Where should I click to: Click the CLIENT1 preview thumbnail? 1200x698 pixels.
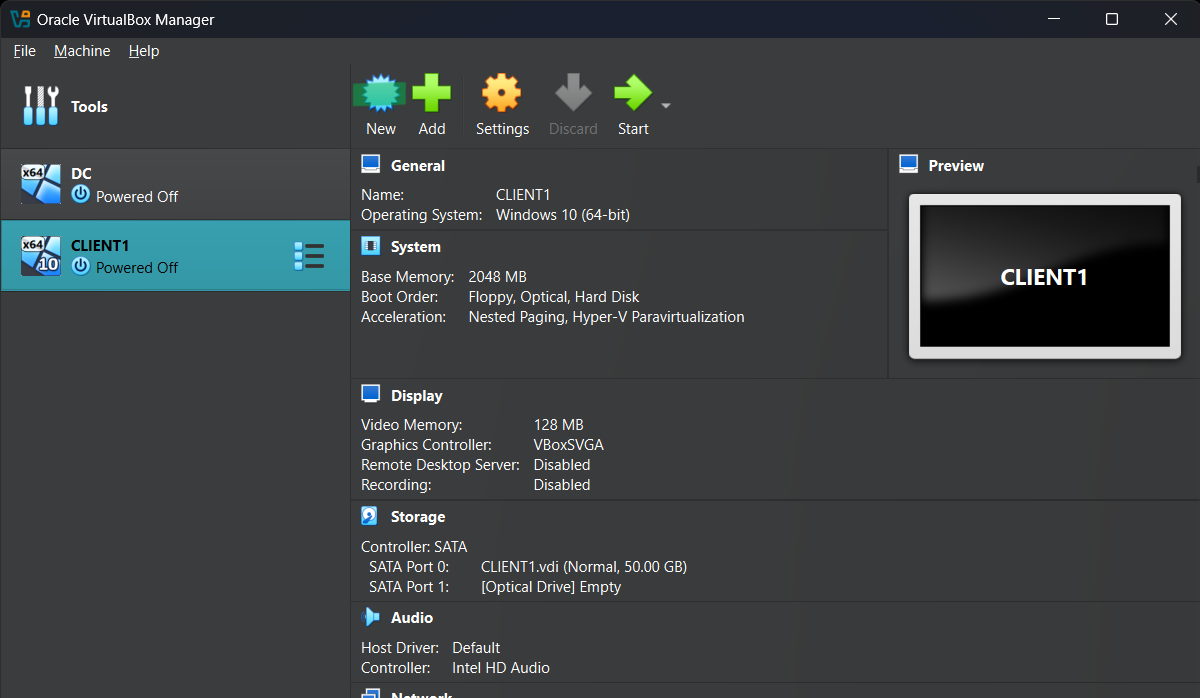pyautogui.click(x=1044, y=276)
